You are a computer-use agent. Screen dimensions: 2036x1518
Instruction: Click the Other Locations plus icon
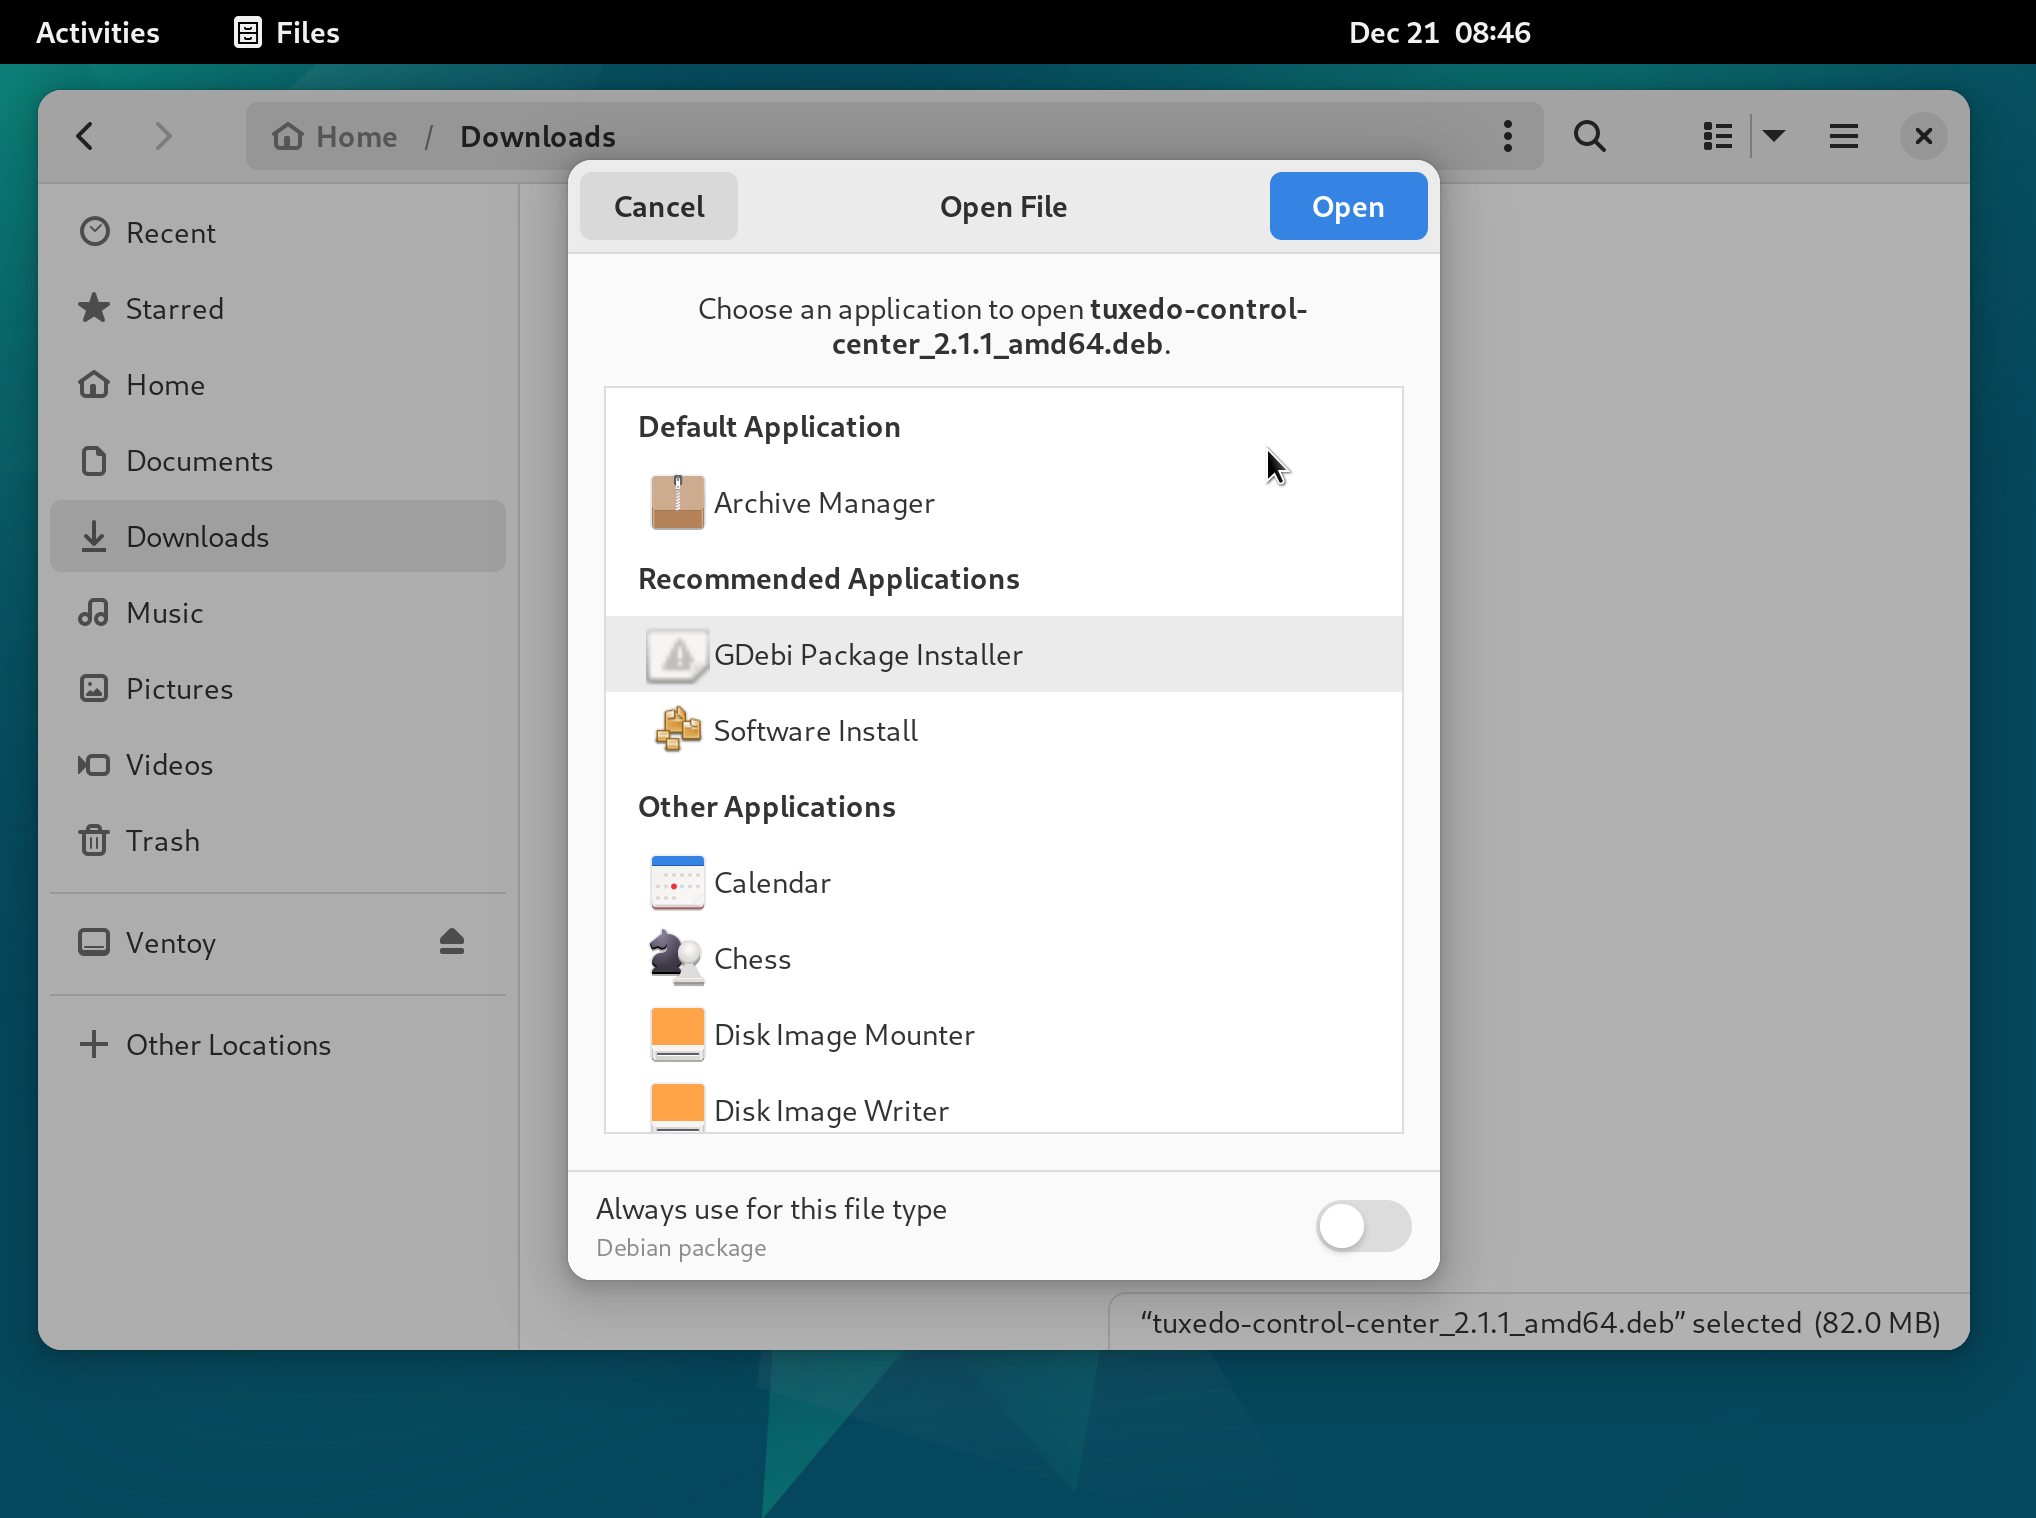click(x=94, y=1044)
